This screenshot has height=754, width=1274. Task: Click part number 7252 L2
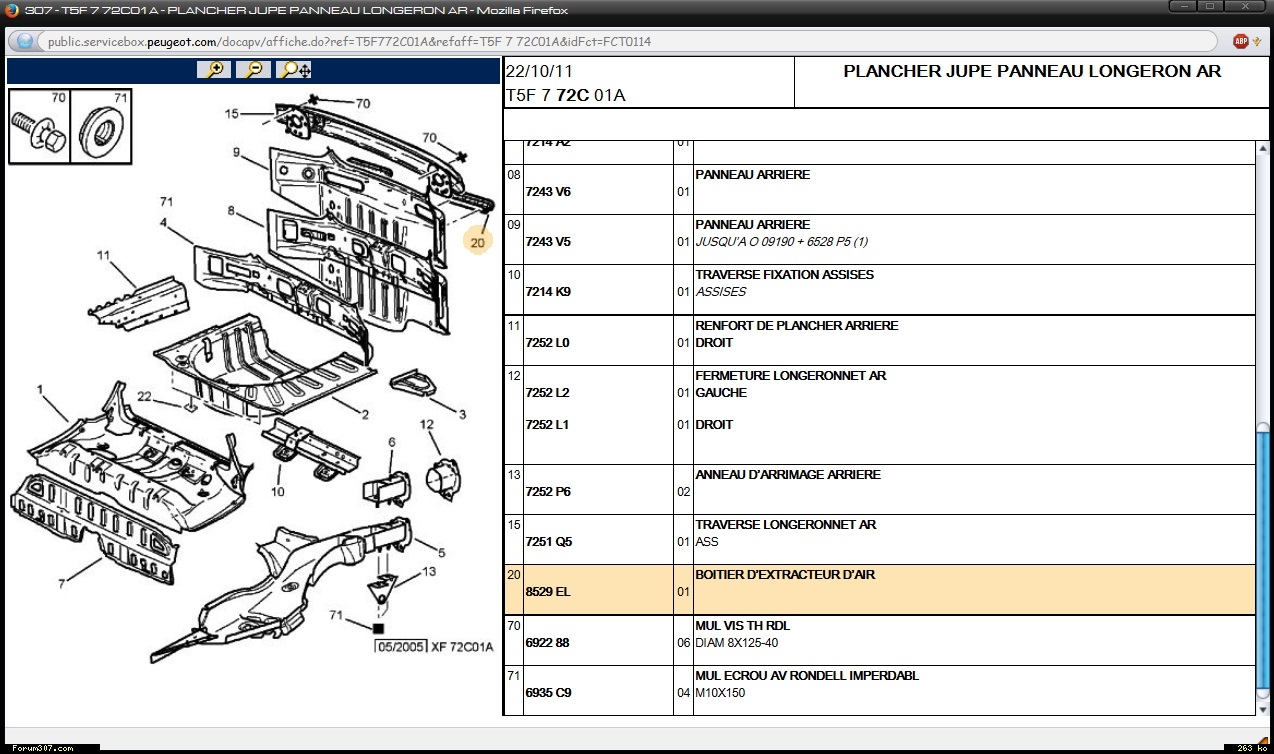click(547, 393)
